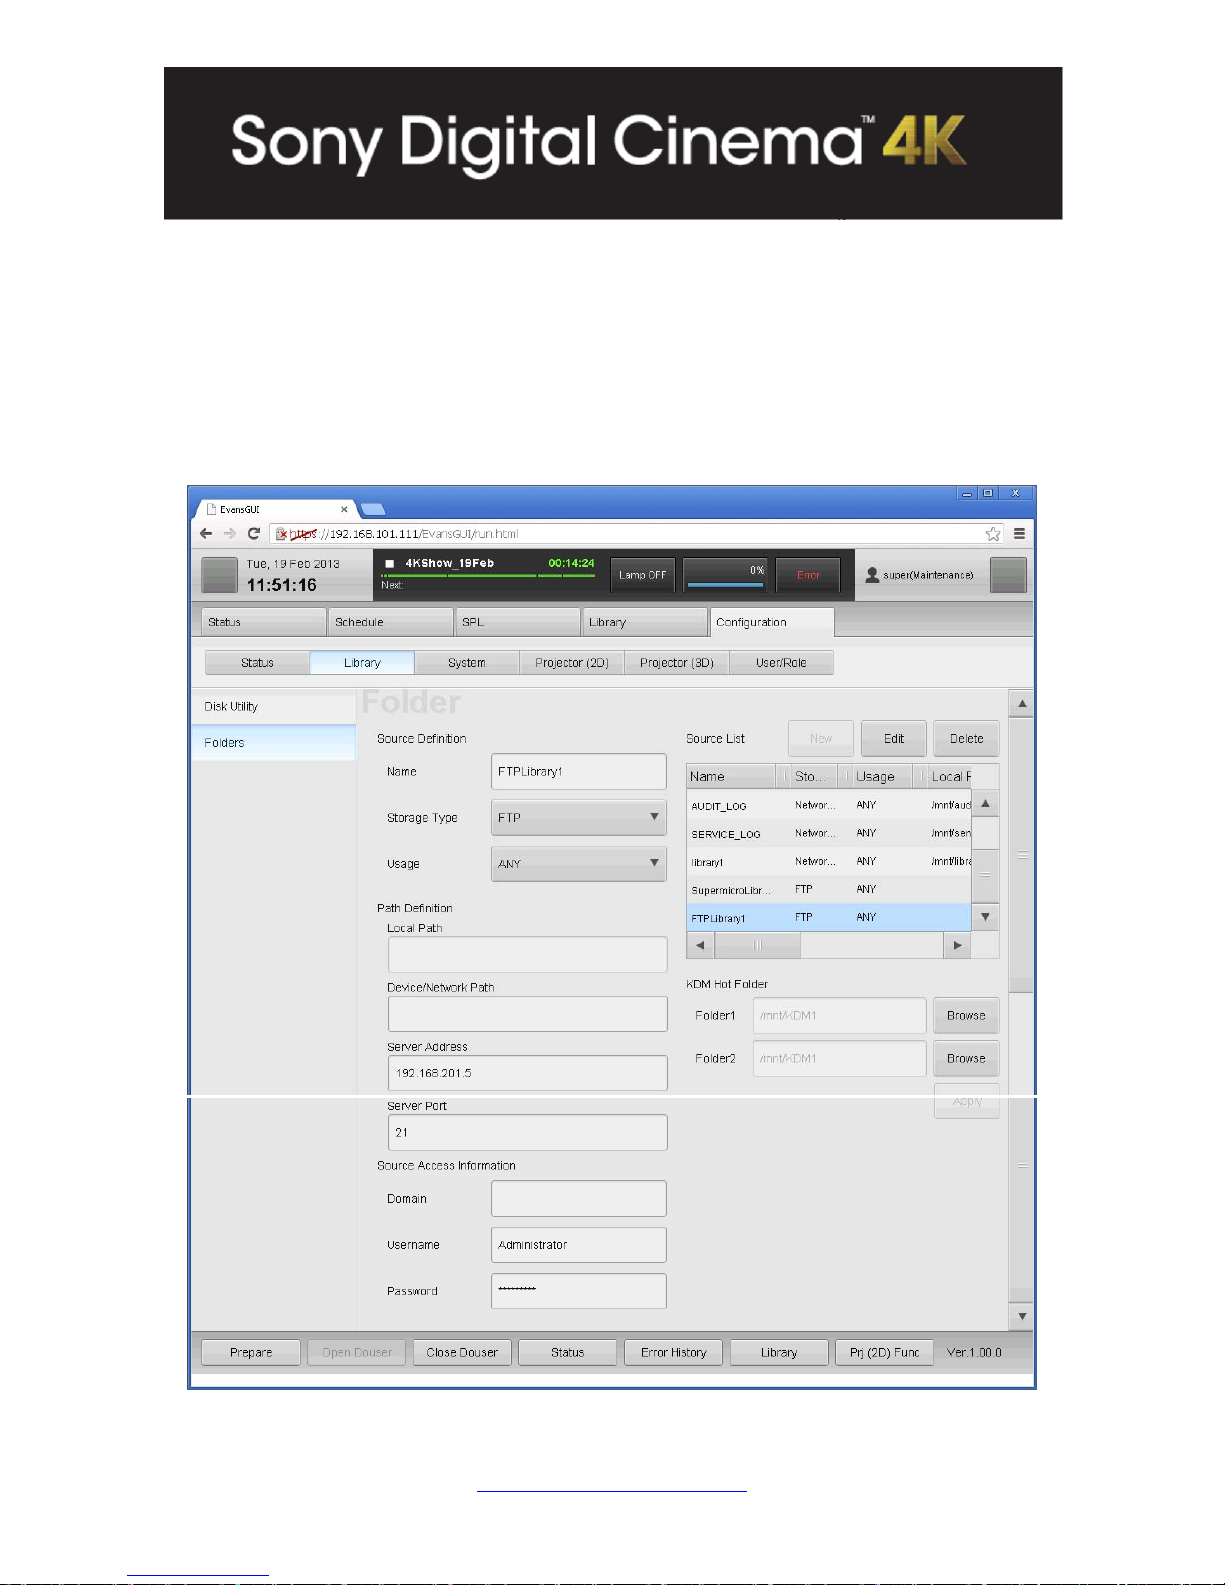Click the insecure https warning icon
This screenshot has width=1225, height=1585.
point(282,534)
